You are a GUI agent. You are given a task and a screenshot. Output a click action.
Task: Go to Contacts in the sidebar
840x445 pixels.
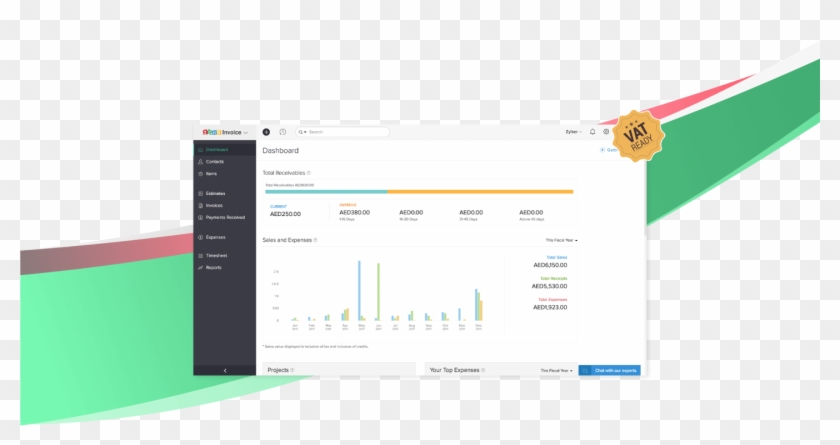pyautogui.click(x=214, y=161)
